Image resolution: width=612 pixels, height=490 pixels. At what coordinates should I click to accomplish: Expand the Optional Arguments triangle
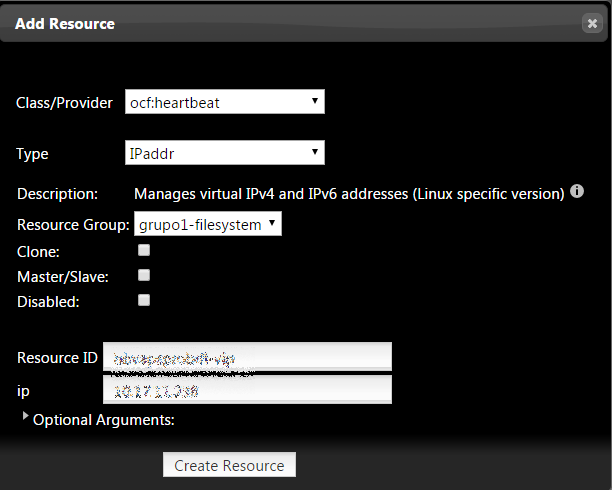pyautogui.click(x=25, y=416)
